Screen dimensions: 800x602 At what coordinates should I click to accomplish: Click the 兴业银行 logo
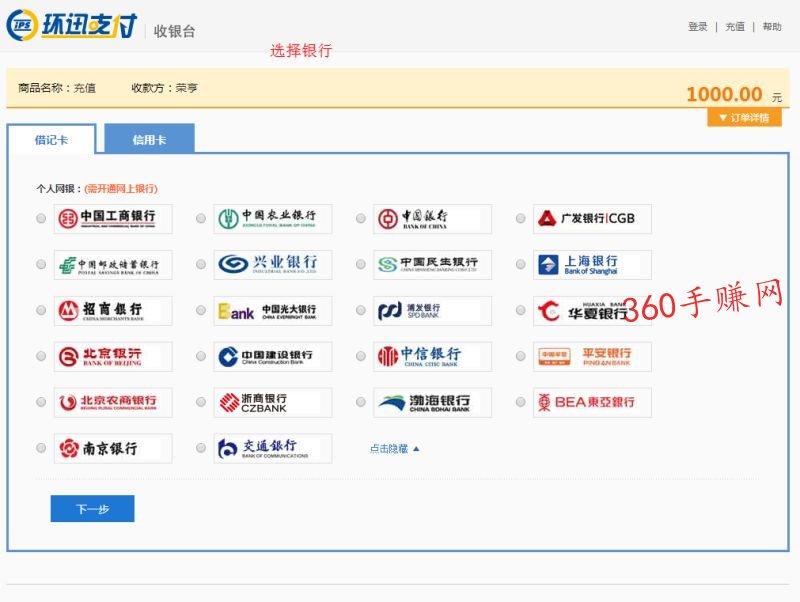272,265
